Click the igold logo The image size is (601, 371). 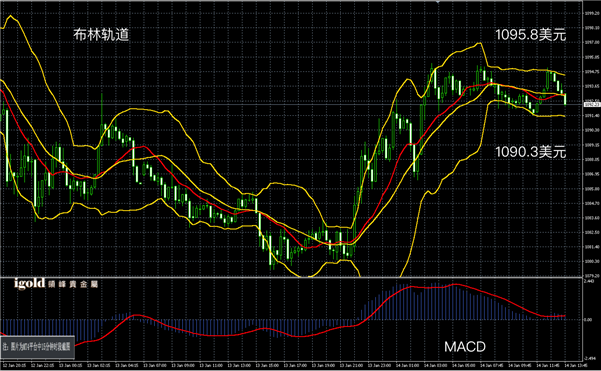[x=30, y=284]
